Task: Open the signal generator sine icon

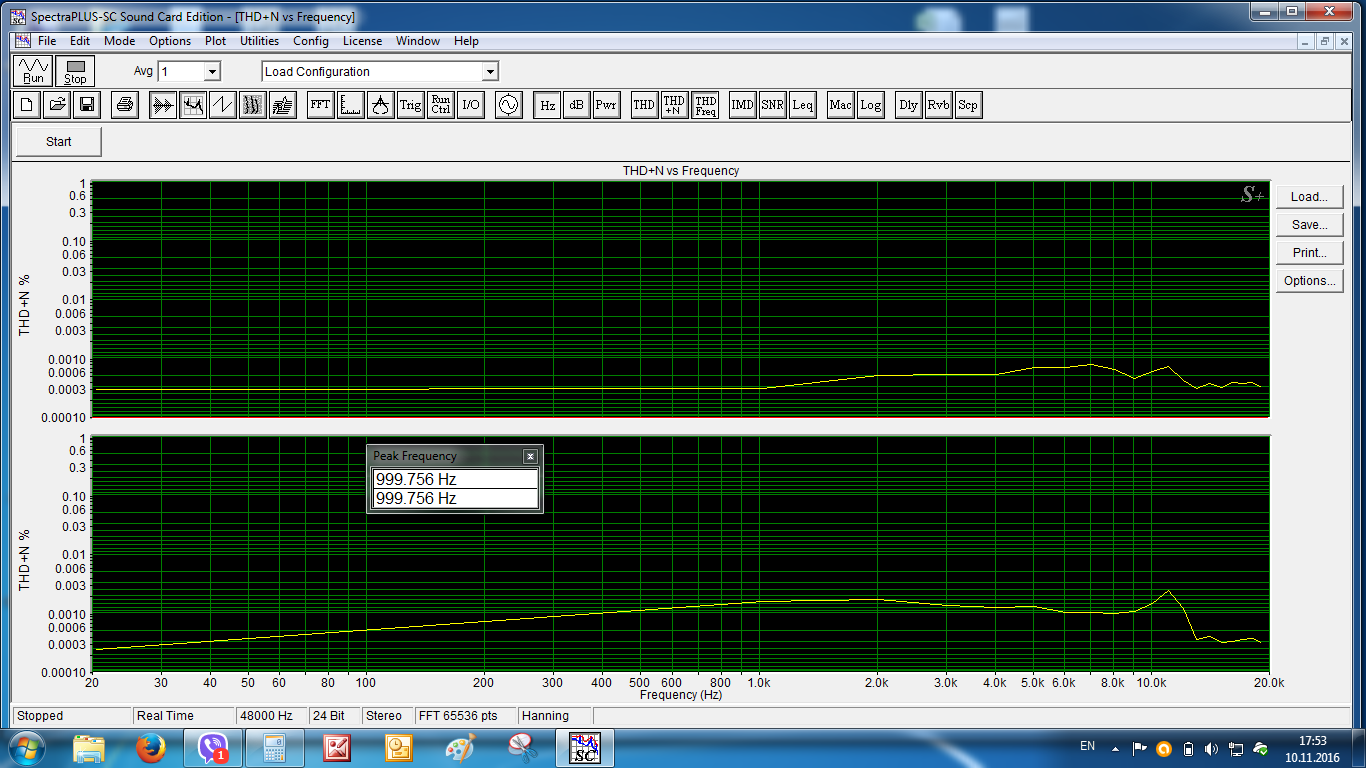Action: [509, 104]
